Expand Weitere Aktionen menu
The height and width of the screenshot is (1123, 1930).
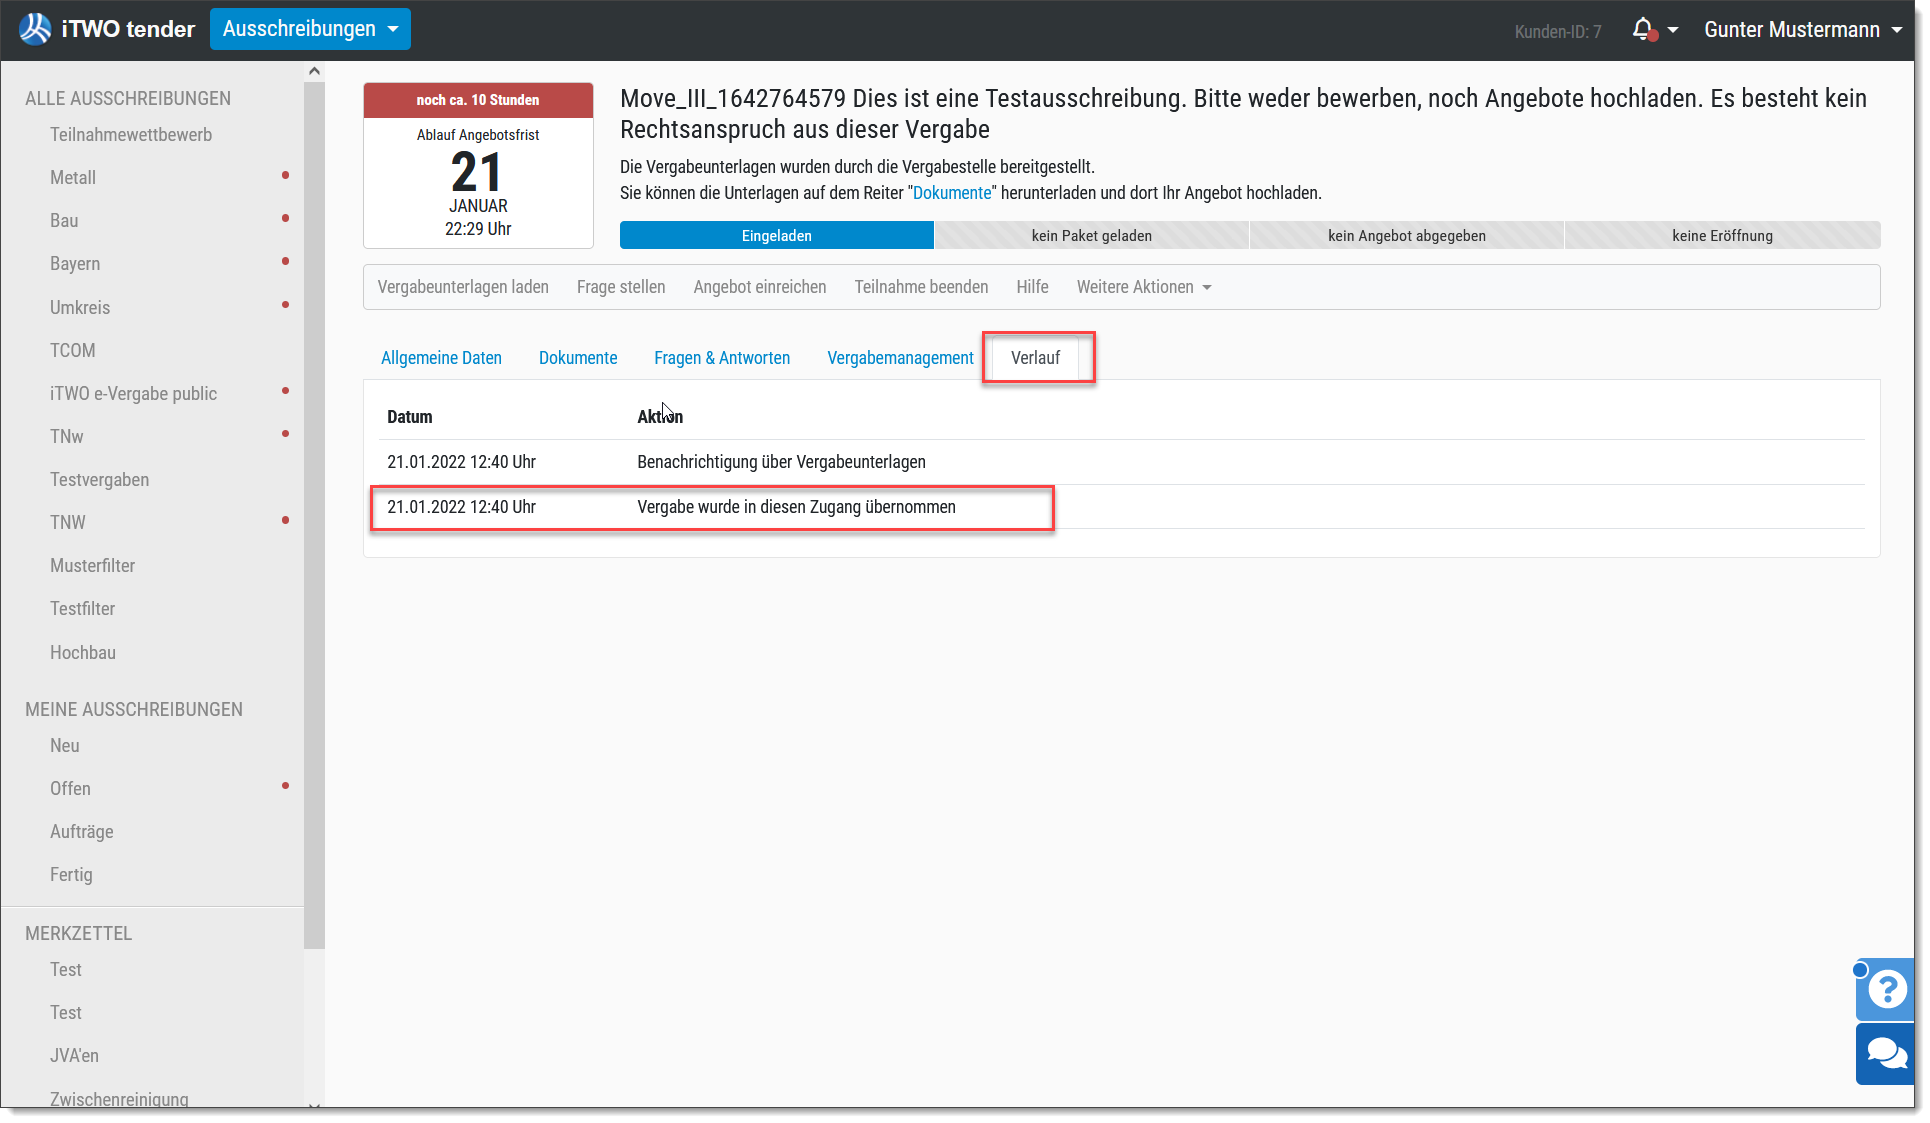(1144, 287)
